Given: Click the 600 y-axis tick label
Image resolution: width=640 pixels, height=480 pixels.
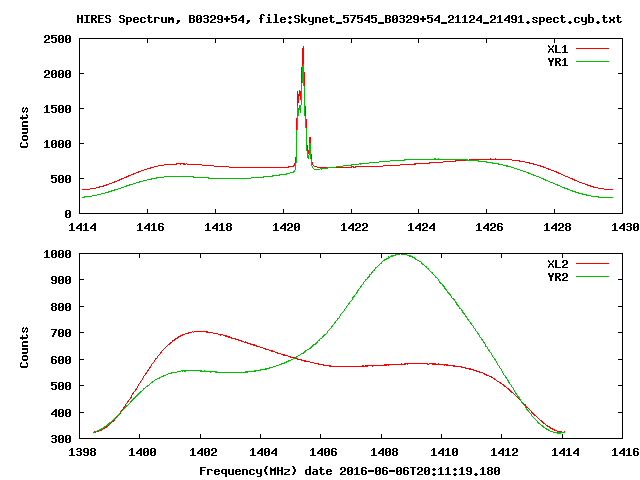Looking at the screenshot, I should point(61,360).
